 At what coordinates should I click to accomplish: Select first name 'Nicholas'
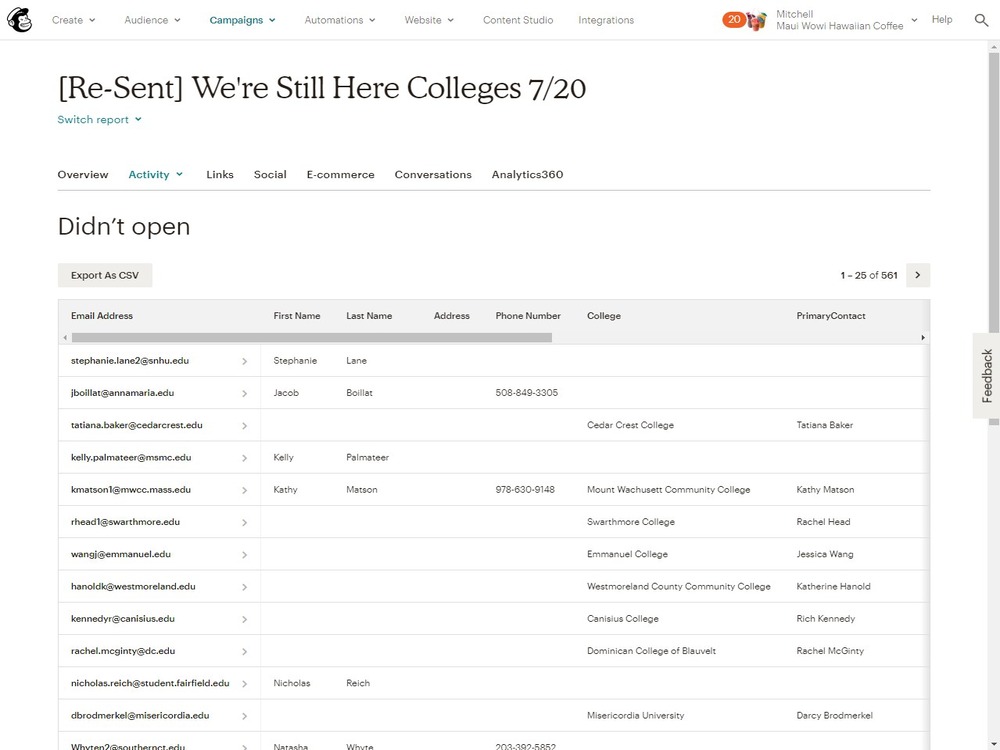click(291, 683)
